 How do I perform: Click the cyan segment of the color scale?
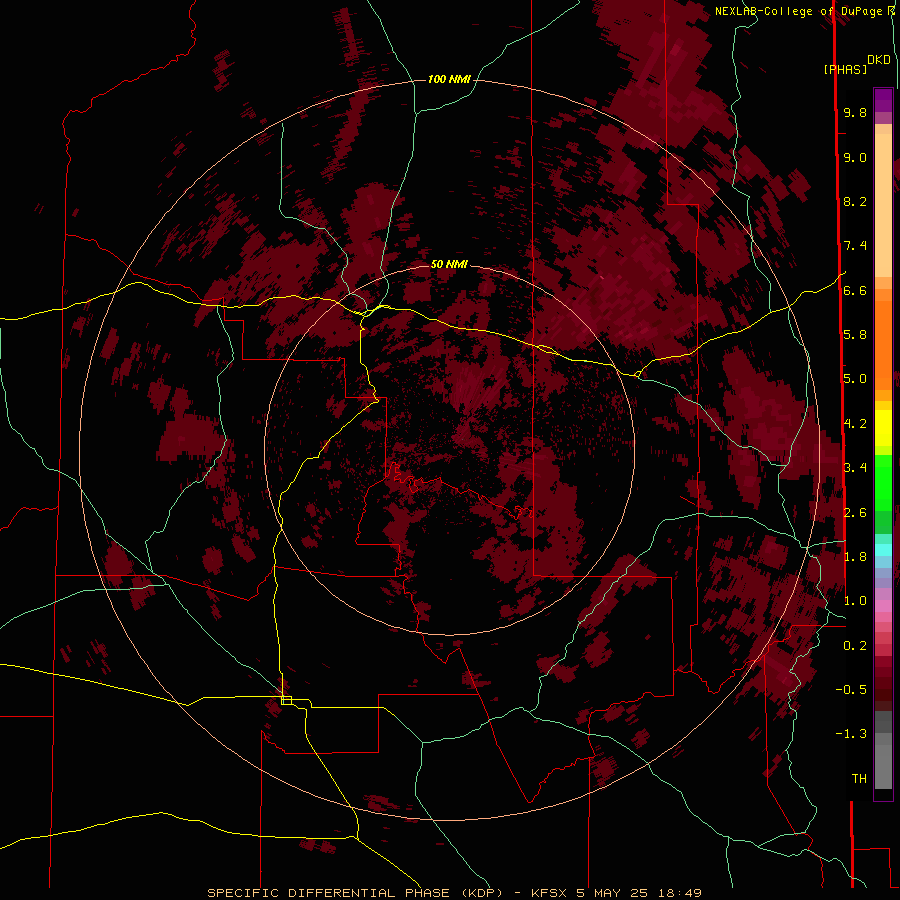point(883,550)
